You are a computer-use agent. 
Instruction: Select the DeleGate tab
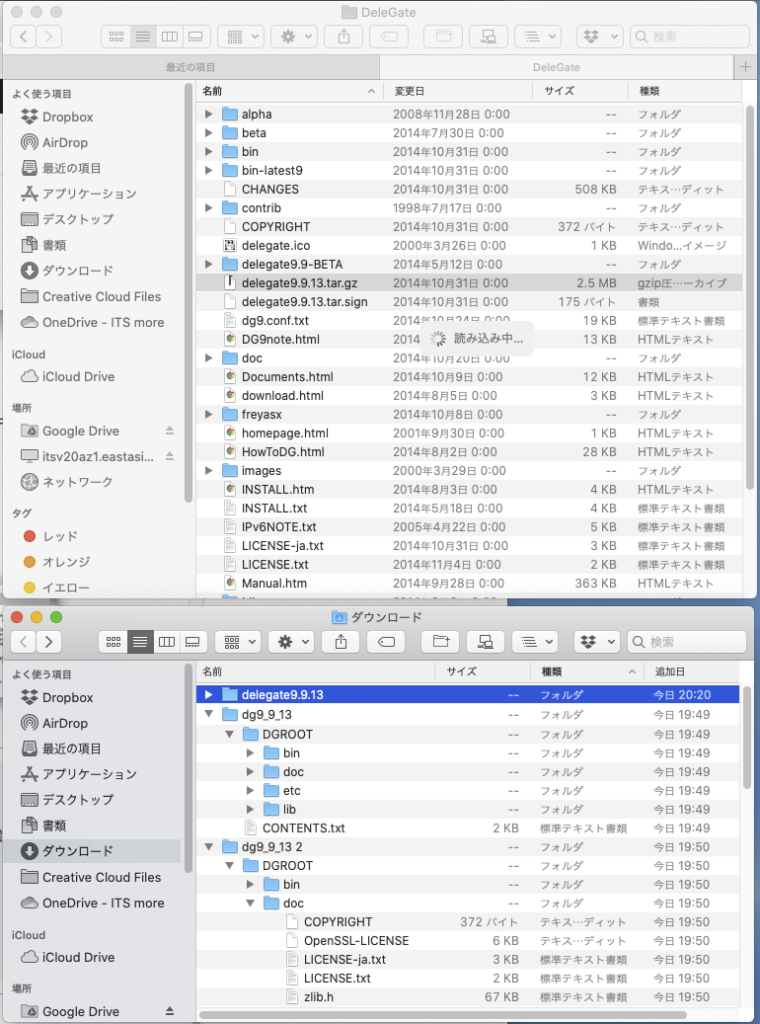coord(557,67)
